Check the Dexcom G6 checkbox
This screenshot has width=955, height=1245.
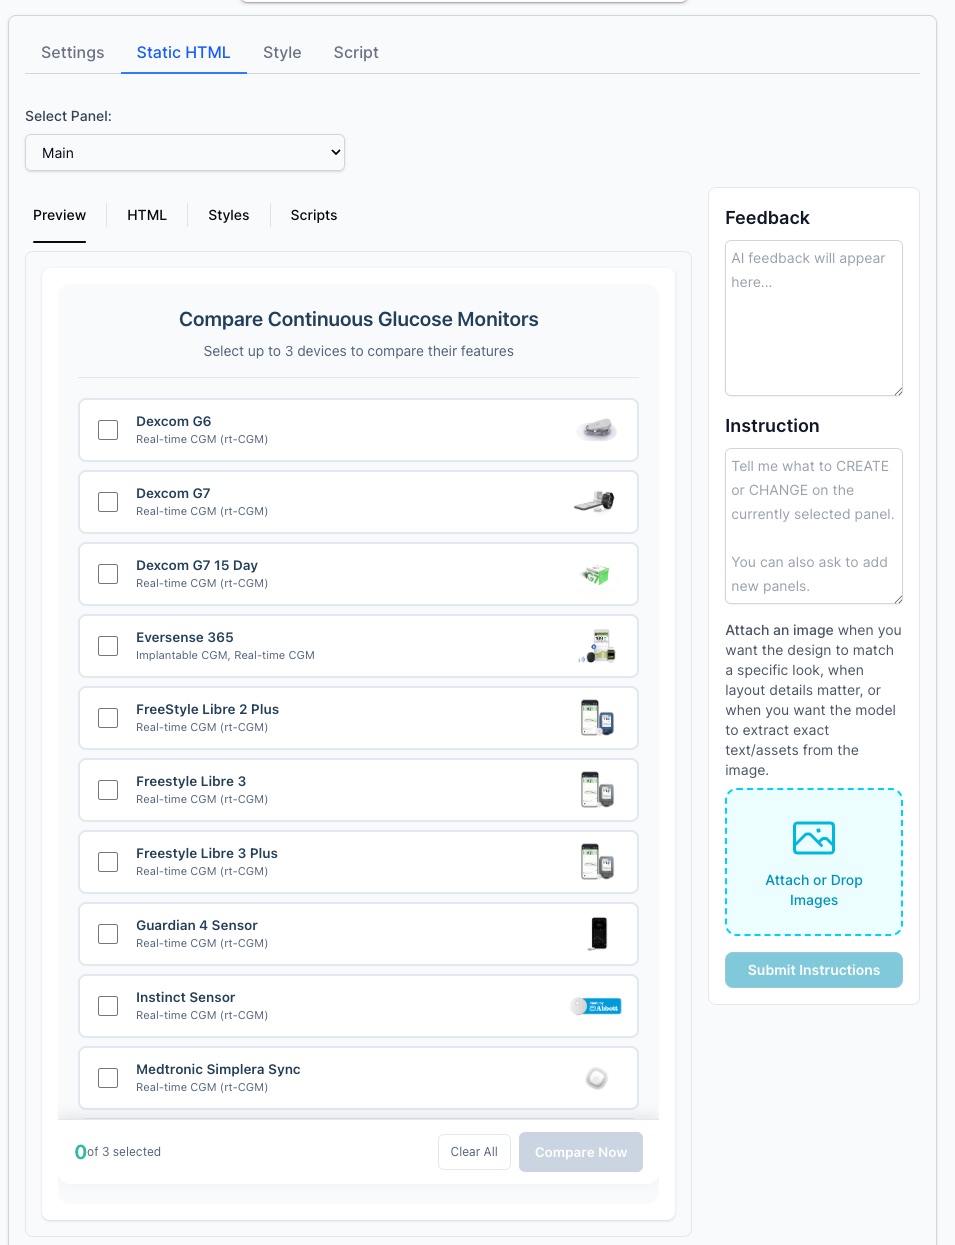(x=108, y=430)
